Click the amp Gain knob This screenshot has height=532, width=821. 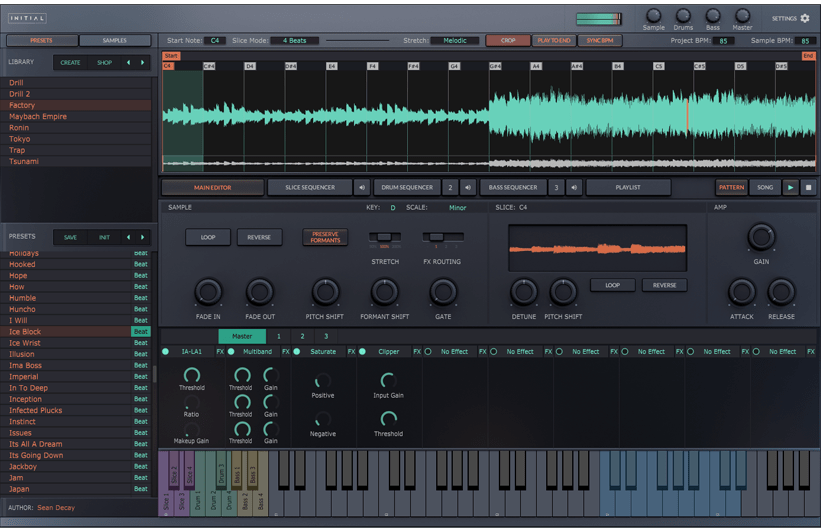(x=761, y=237)
